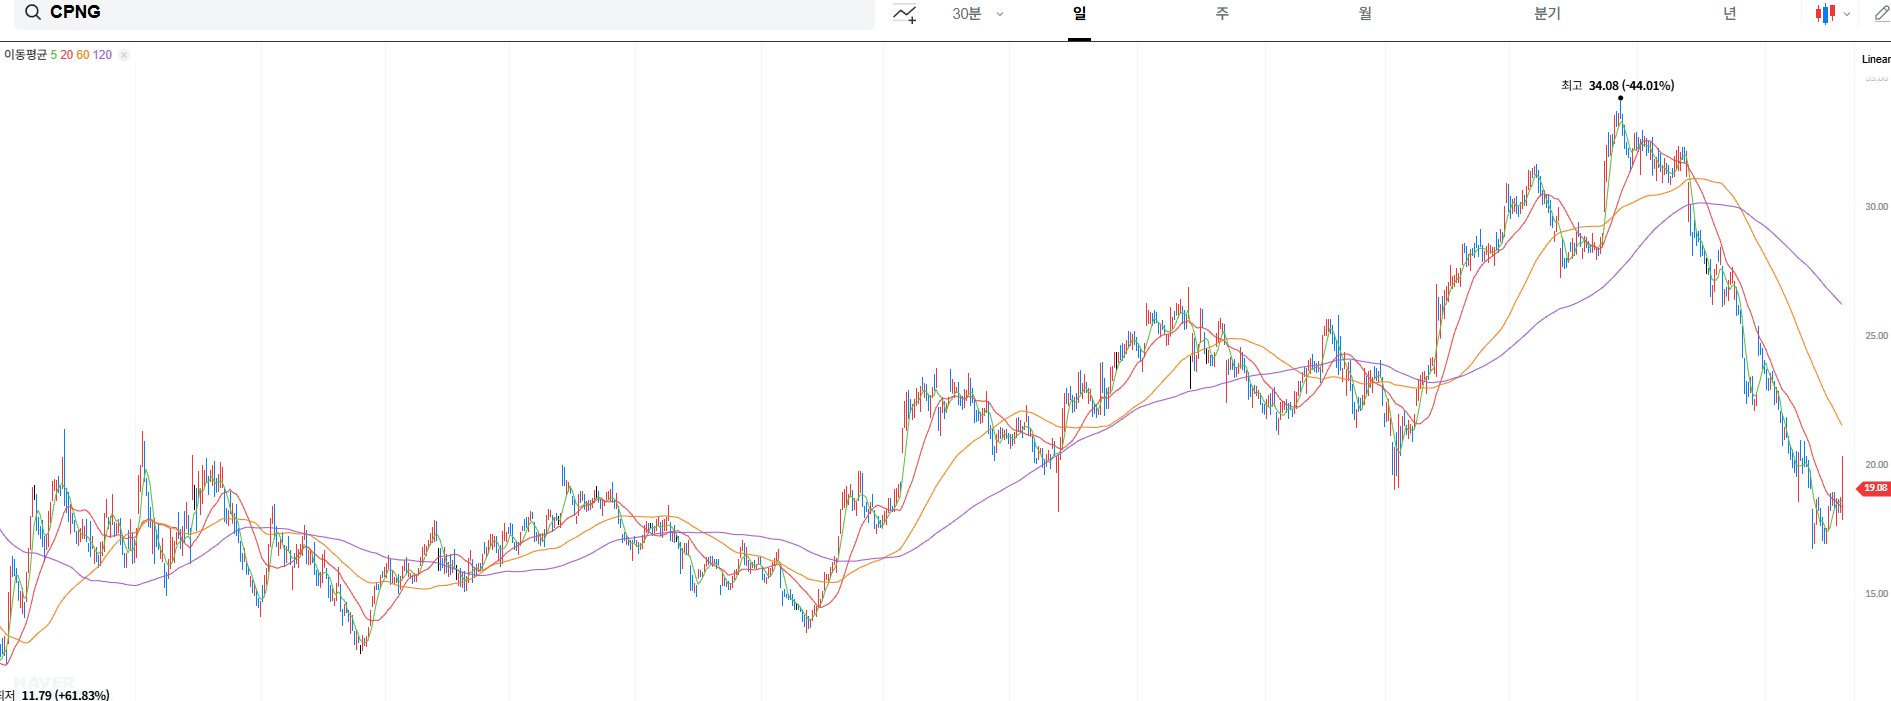
Task: Open the add indicator line-chart icon
Action: tap(905, 14)
